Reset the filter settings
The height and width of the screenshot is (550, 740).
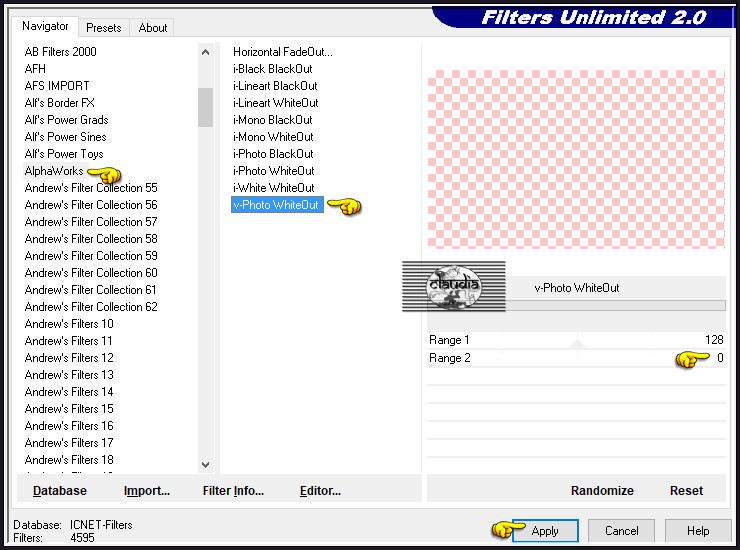click(x=686, y=491)
